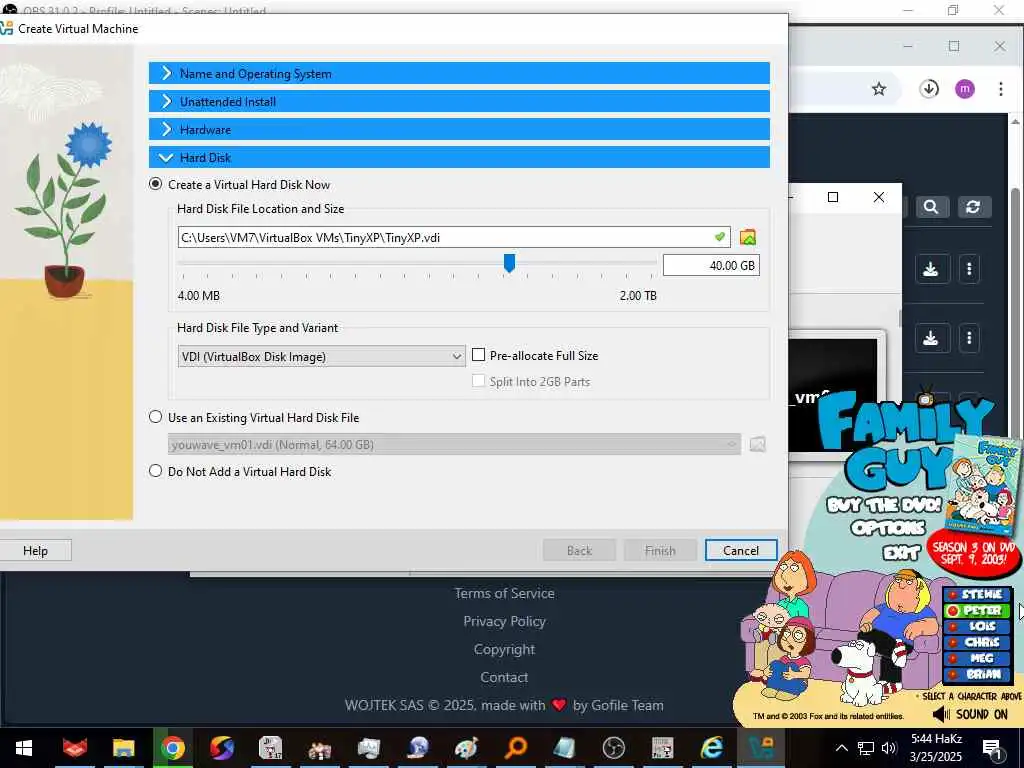Image resolution: width=1024 pixels, height=768 pixels.
Task: Open orange magnifier search app in taskbar
Action: click(515, 748)
